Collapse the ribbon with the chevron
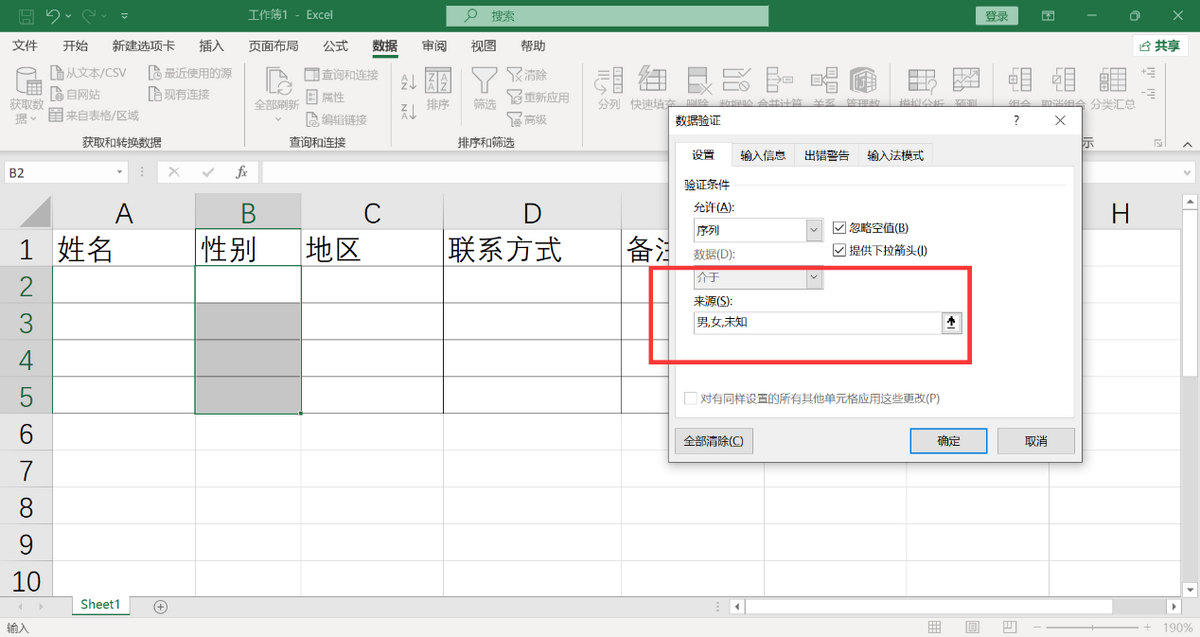 (1188, 144)
